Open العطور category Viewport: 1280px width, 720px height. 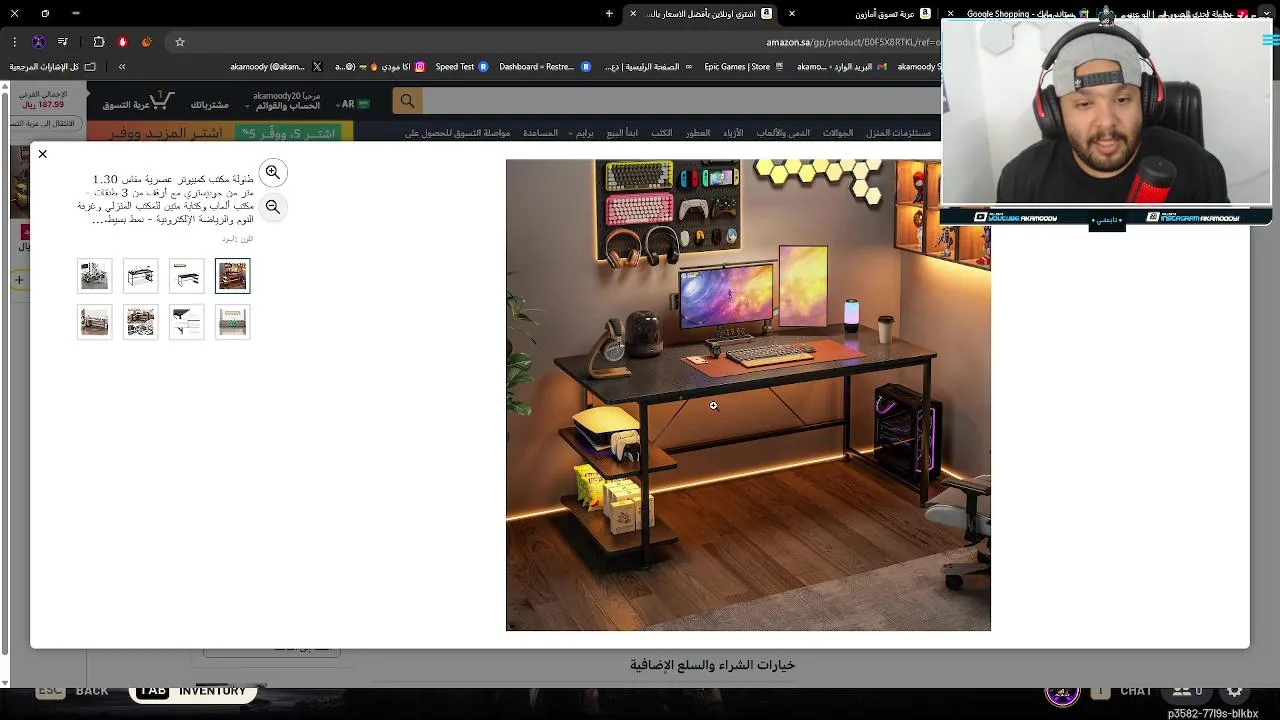(x=698, y=133)
